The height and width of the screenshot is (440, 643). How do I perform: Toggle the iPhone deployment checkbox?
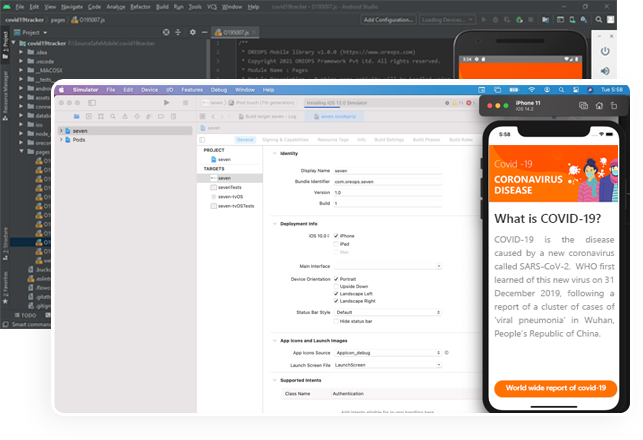point(336,236)
